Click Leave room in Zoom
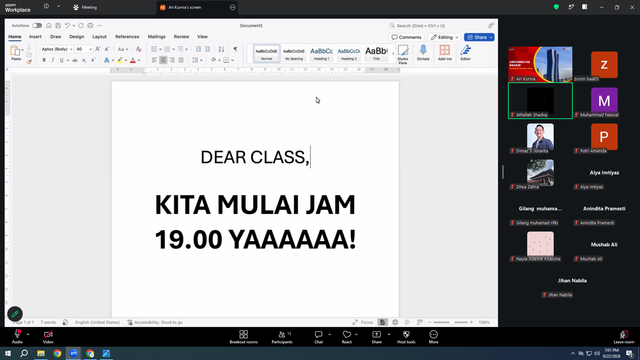Screen dimensions: 640x360 coord(624,337)
